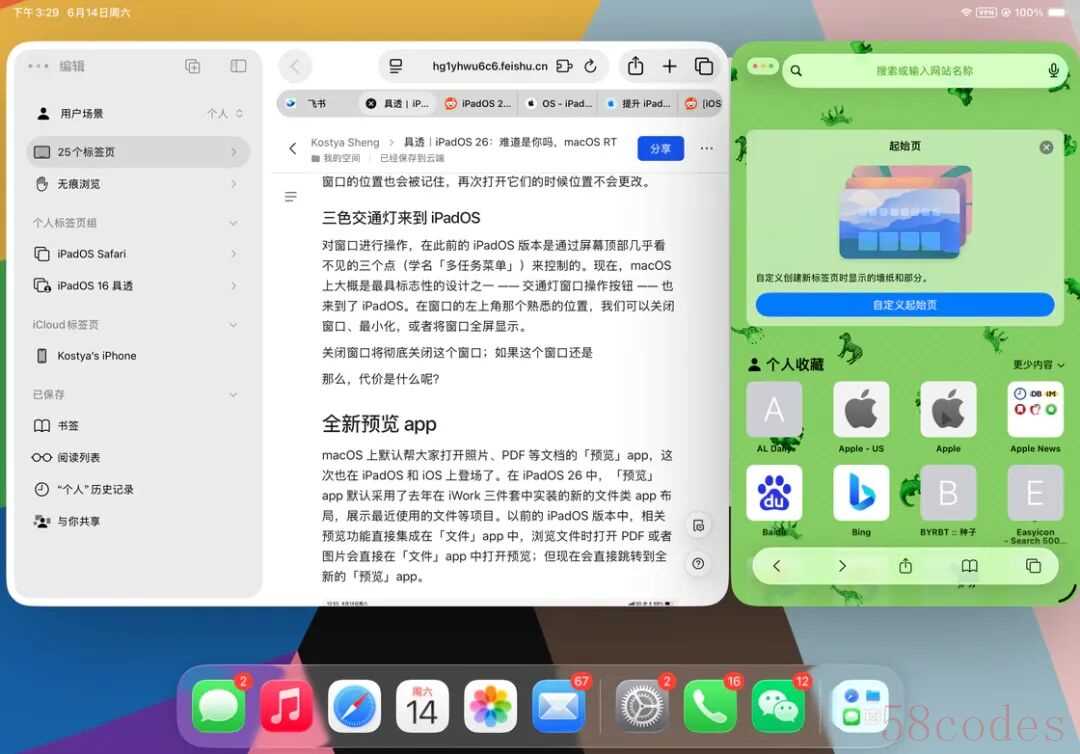Open the page menu icon left of the URL
This screenshot has width=1080, height=754.
[x=395, y=66]
